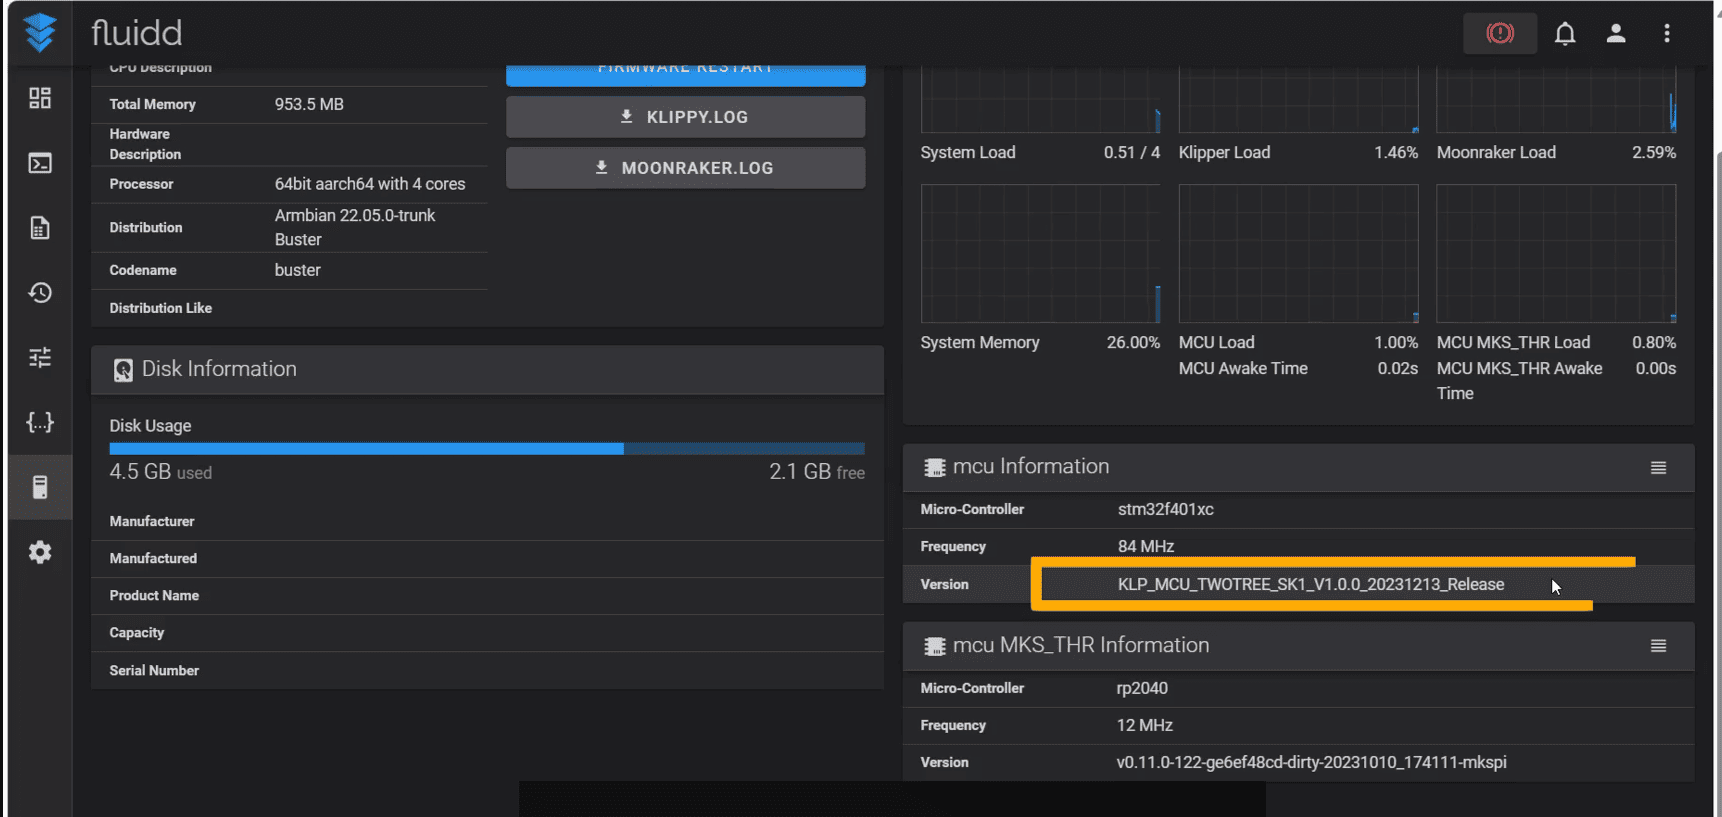The width and height of the screenshot is (1722, 817).
Task: Open the mcu Information hamburger menu
Action: 1658,467
